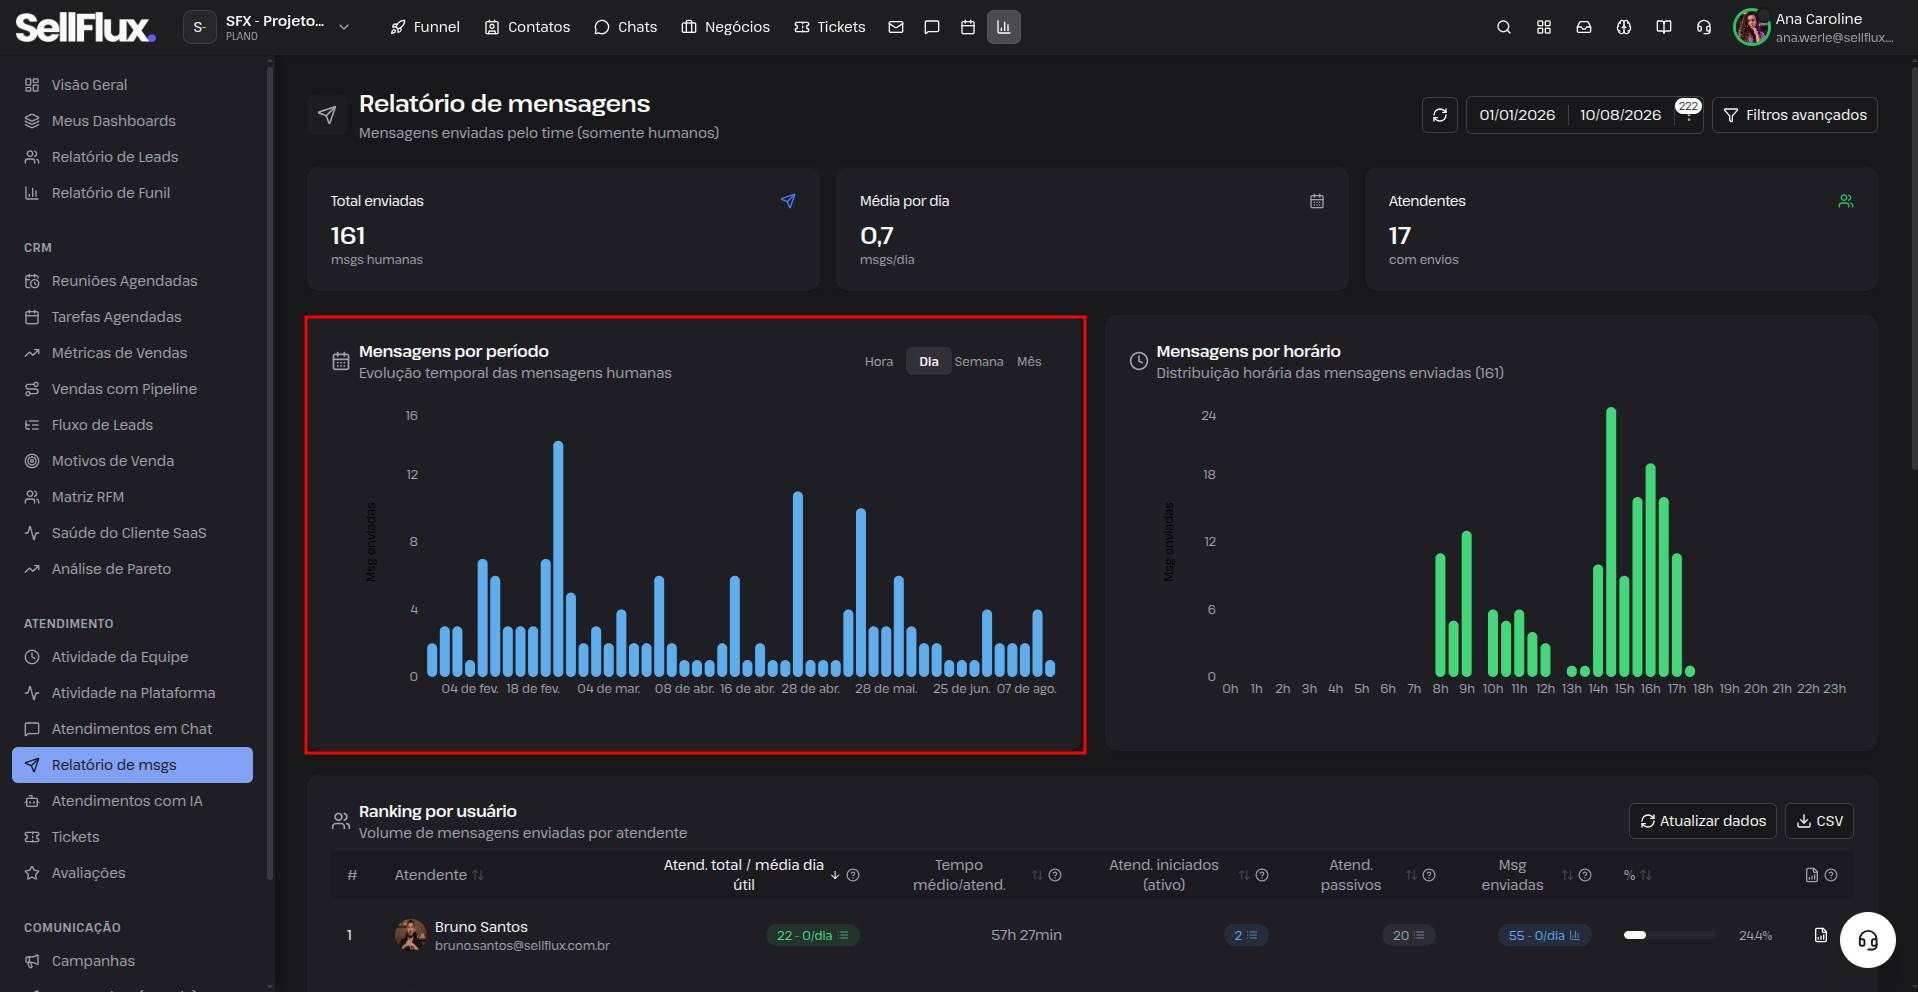1918x992 pixels.
Task: Open Relatório de Leads sidebar link
Action: (133, 157)
